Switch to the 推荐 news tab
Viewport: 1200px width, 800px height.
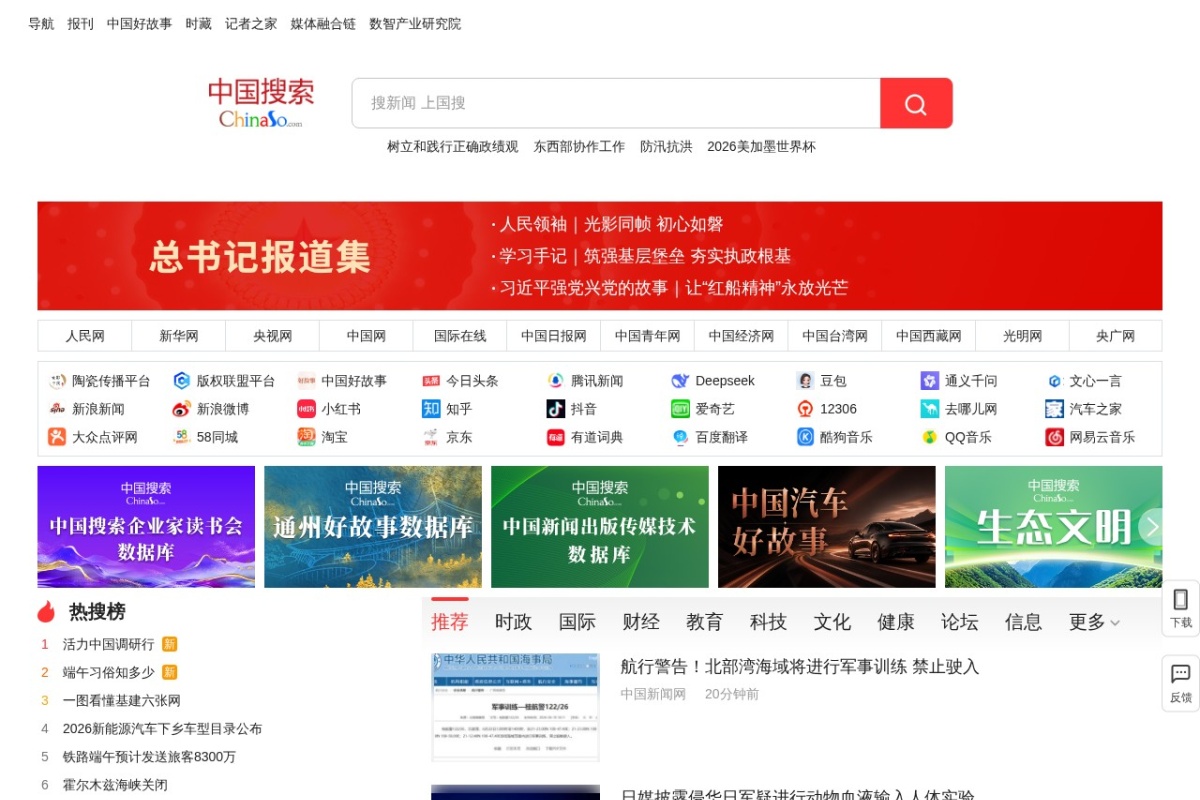tap(450, 622)
